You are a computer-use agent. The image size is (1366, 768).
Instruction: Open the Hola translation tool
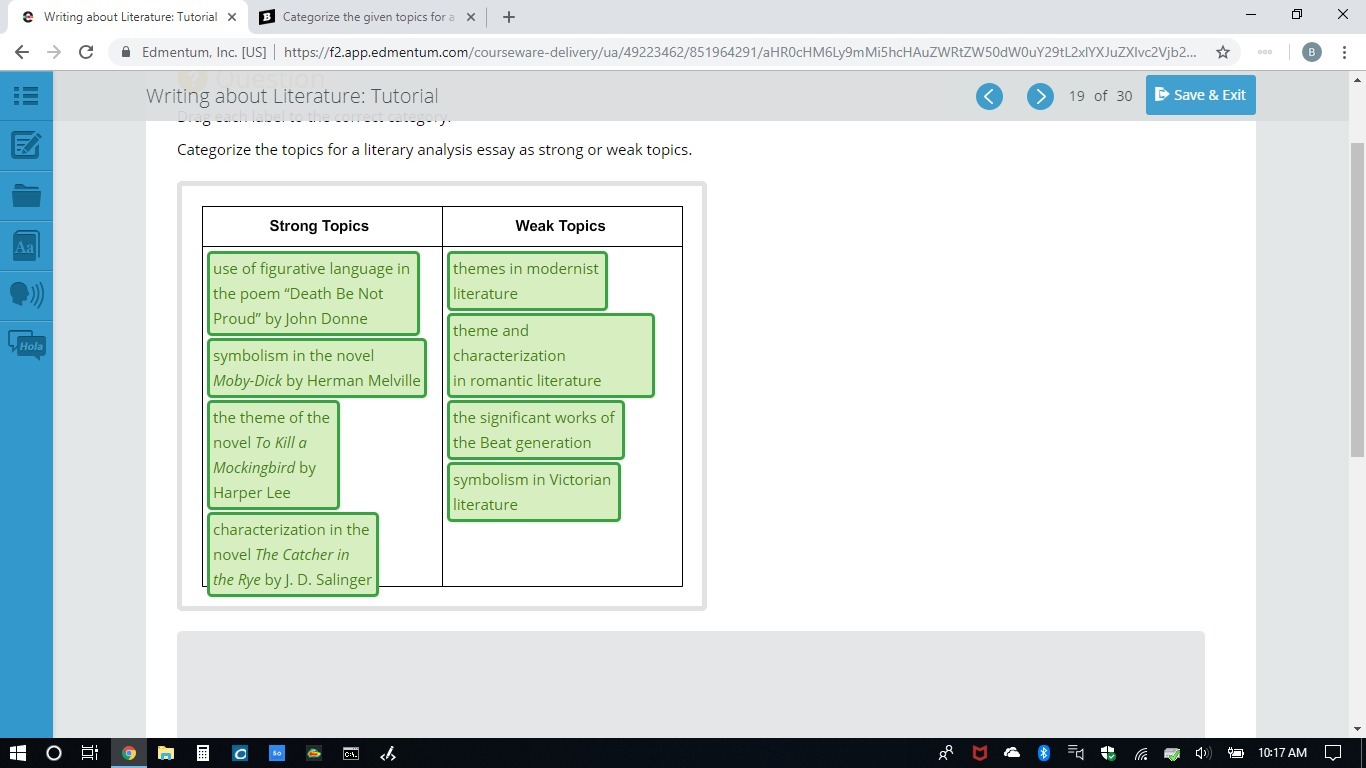27,345
